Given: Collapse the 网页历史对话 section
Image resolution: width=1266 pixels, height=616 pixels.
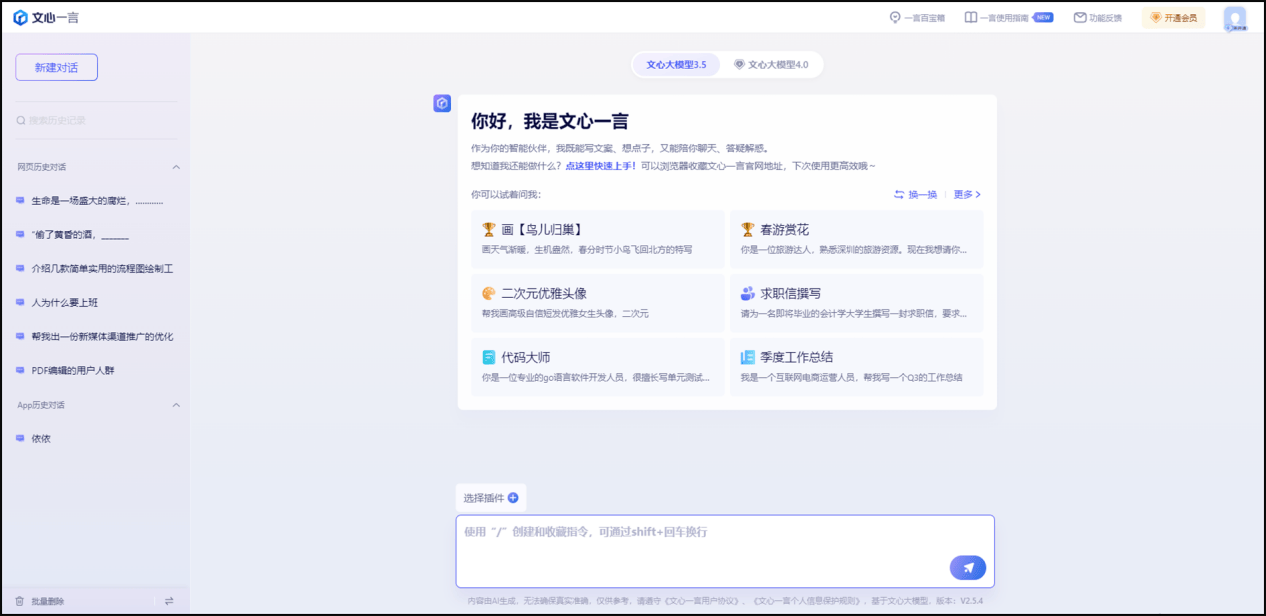Looking at the screenshot, I should [176, 167].
